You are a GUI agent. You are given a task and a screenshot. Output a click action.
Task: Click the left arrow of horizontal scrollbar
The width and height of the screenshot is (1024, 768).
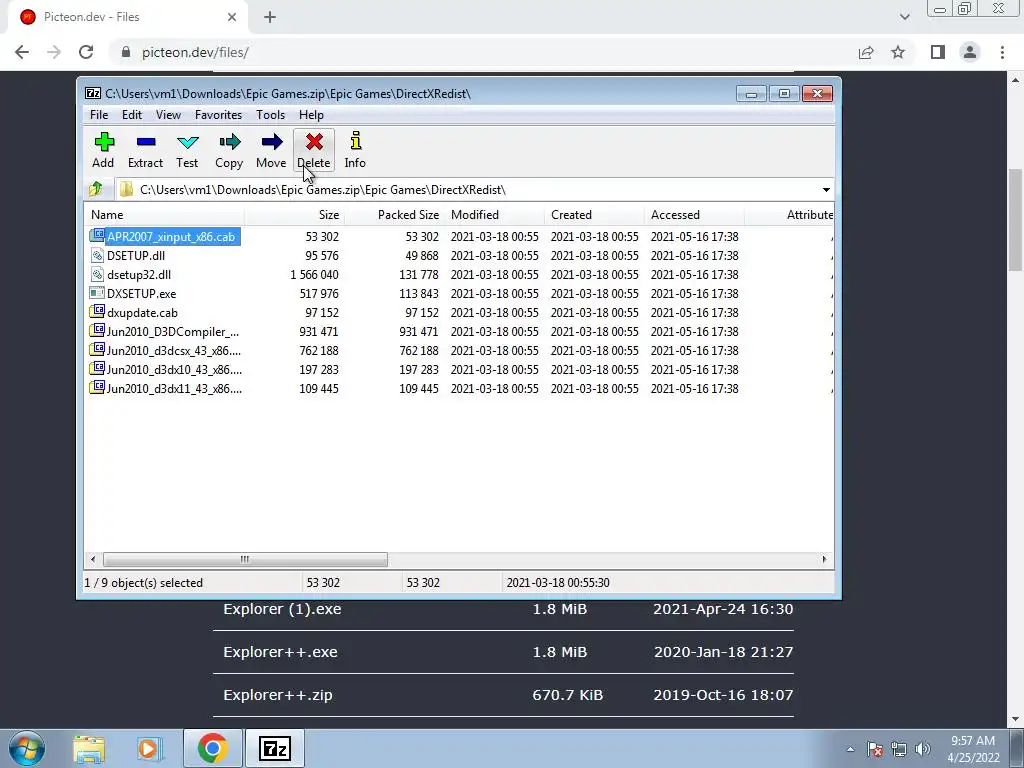click(93, 559)
